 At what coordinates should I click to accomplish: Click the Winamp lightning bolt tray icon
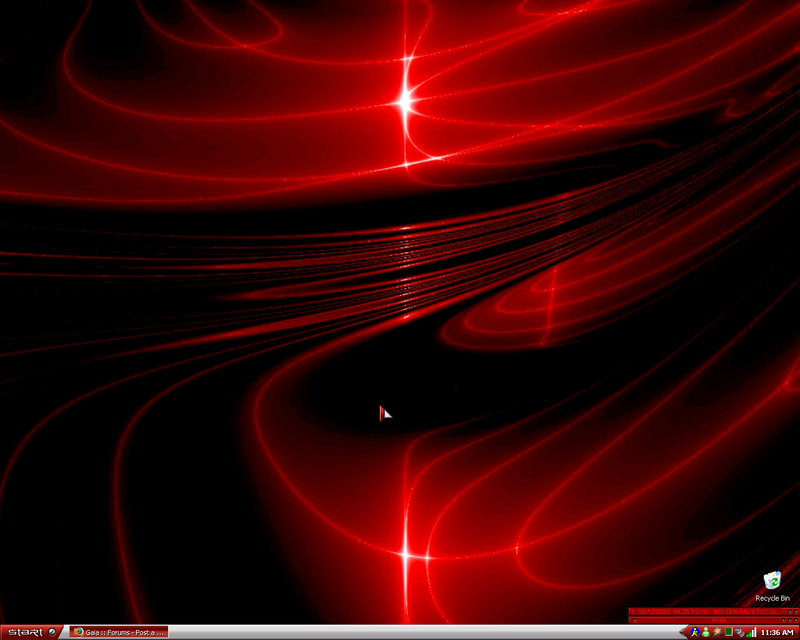point(717,632)
